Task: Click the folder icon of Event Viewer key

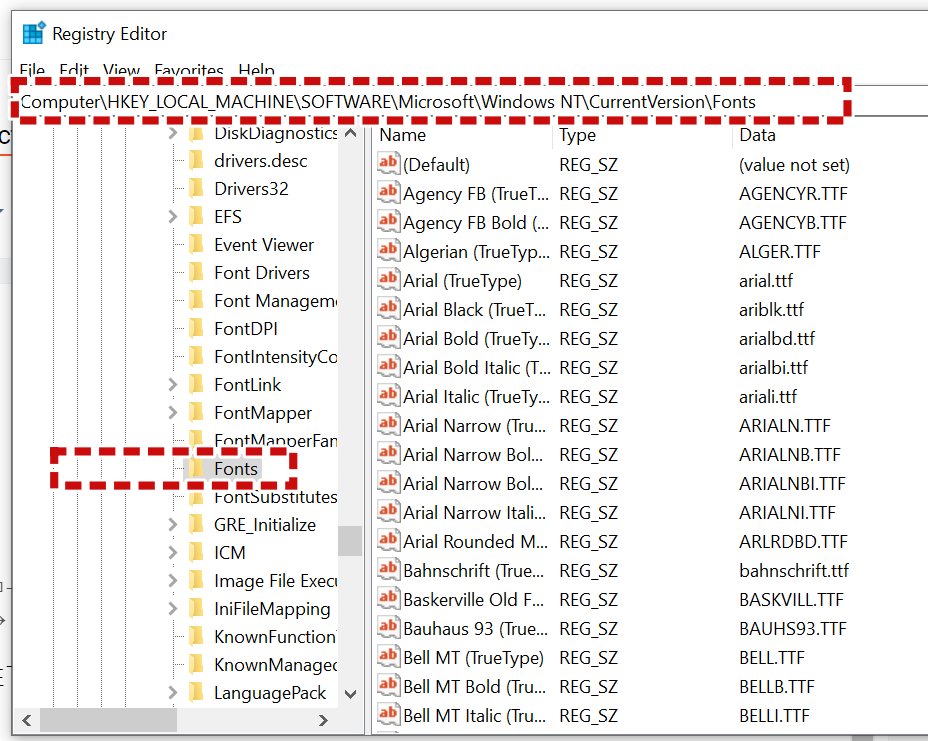Action: pos(196,244)
